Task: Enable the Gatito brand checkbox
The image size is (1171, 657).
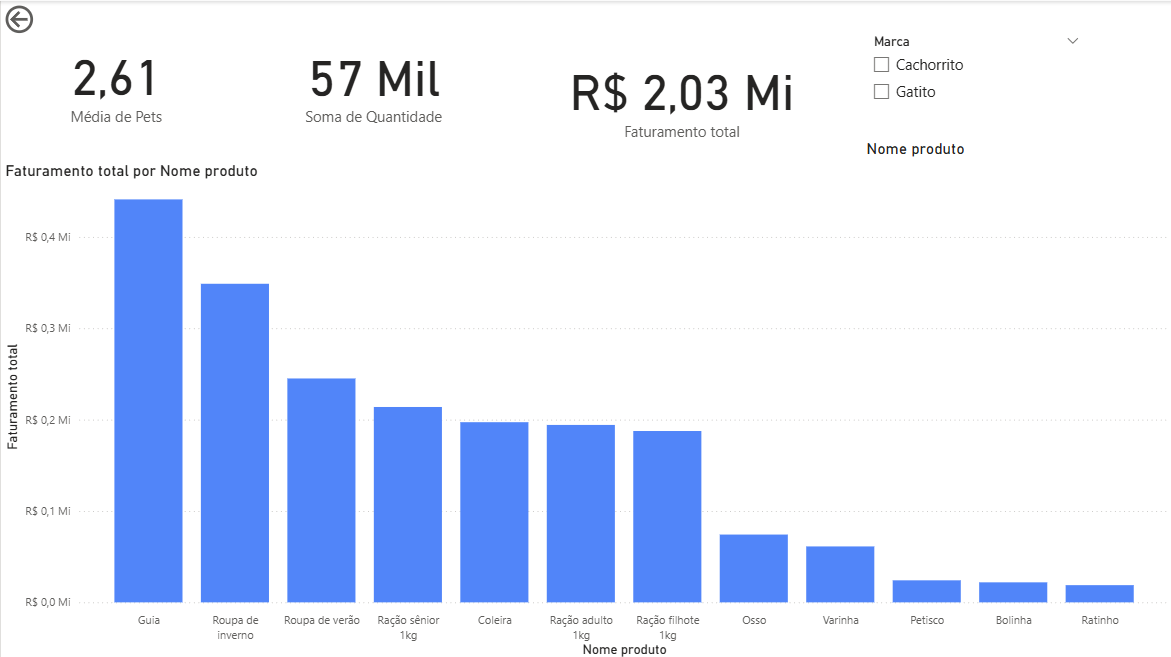Action: (881, 92)
